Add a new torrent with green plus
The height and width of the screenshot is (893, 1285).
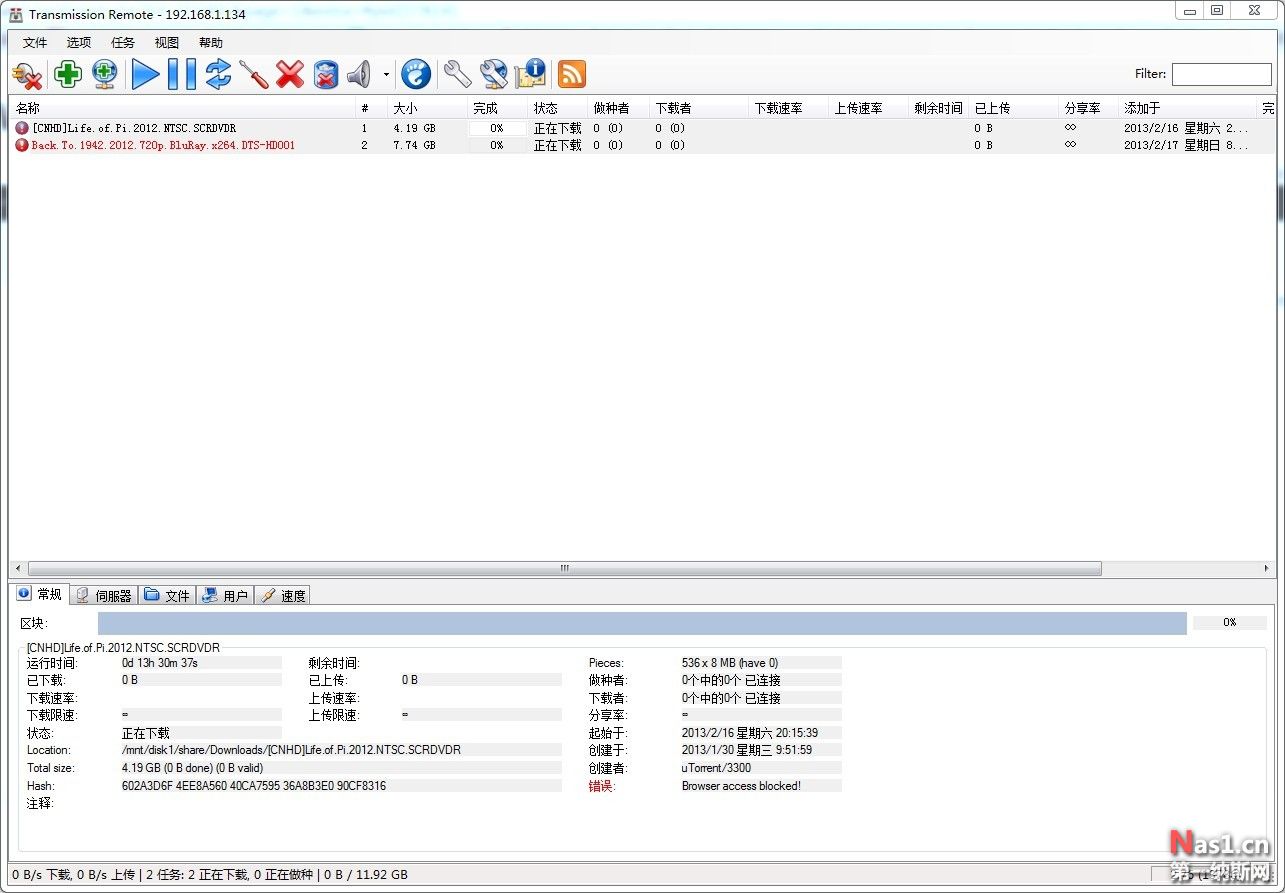click(x=68, y=74)
